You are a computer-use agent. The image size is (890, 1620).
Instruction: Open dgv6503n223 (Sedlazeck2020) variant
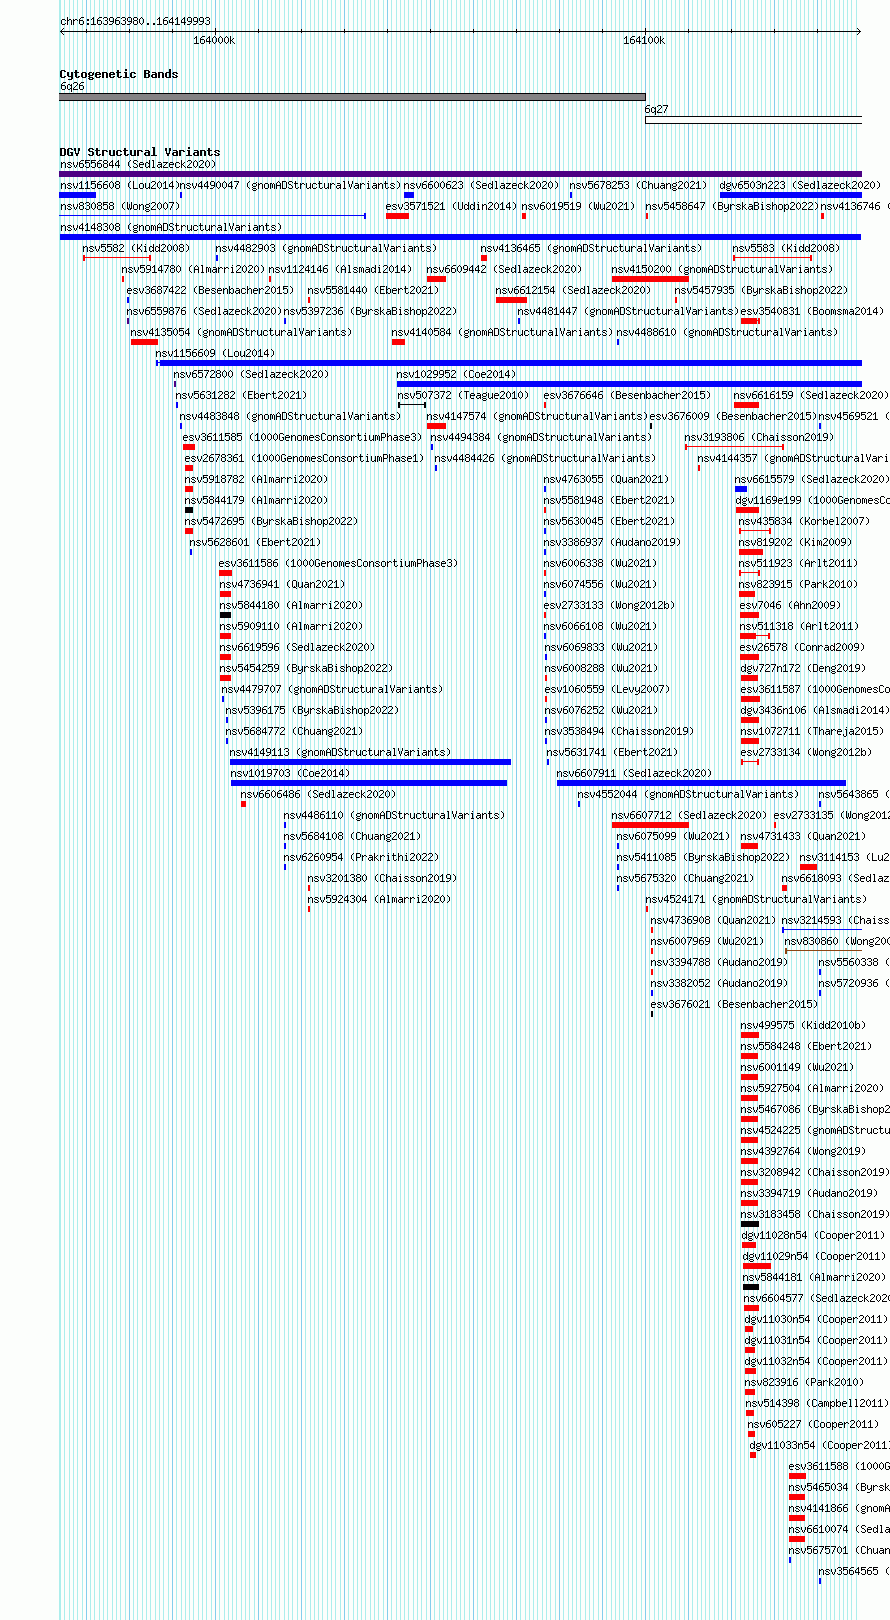point(800,185)
